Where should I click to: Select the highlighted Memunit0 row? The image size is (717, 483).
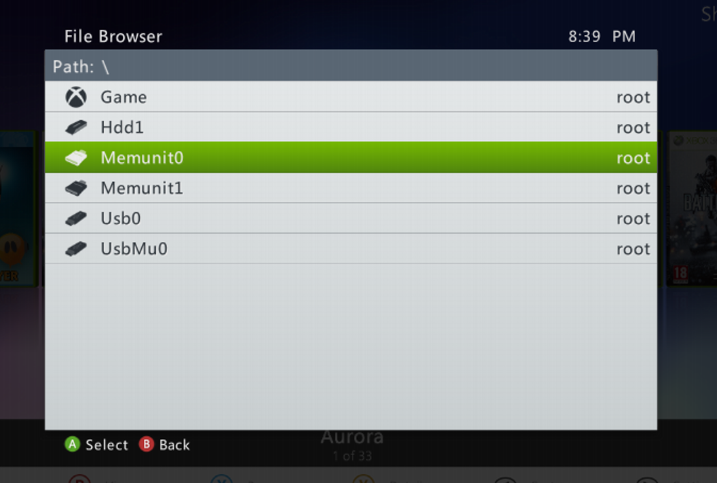pyautogui.click(x=351, y=157)
